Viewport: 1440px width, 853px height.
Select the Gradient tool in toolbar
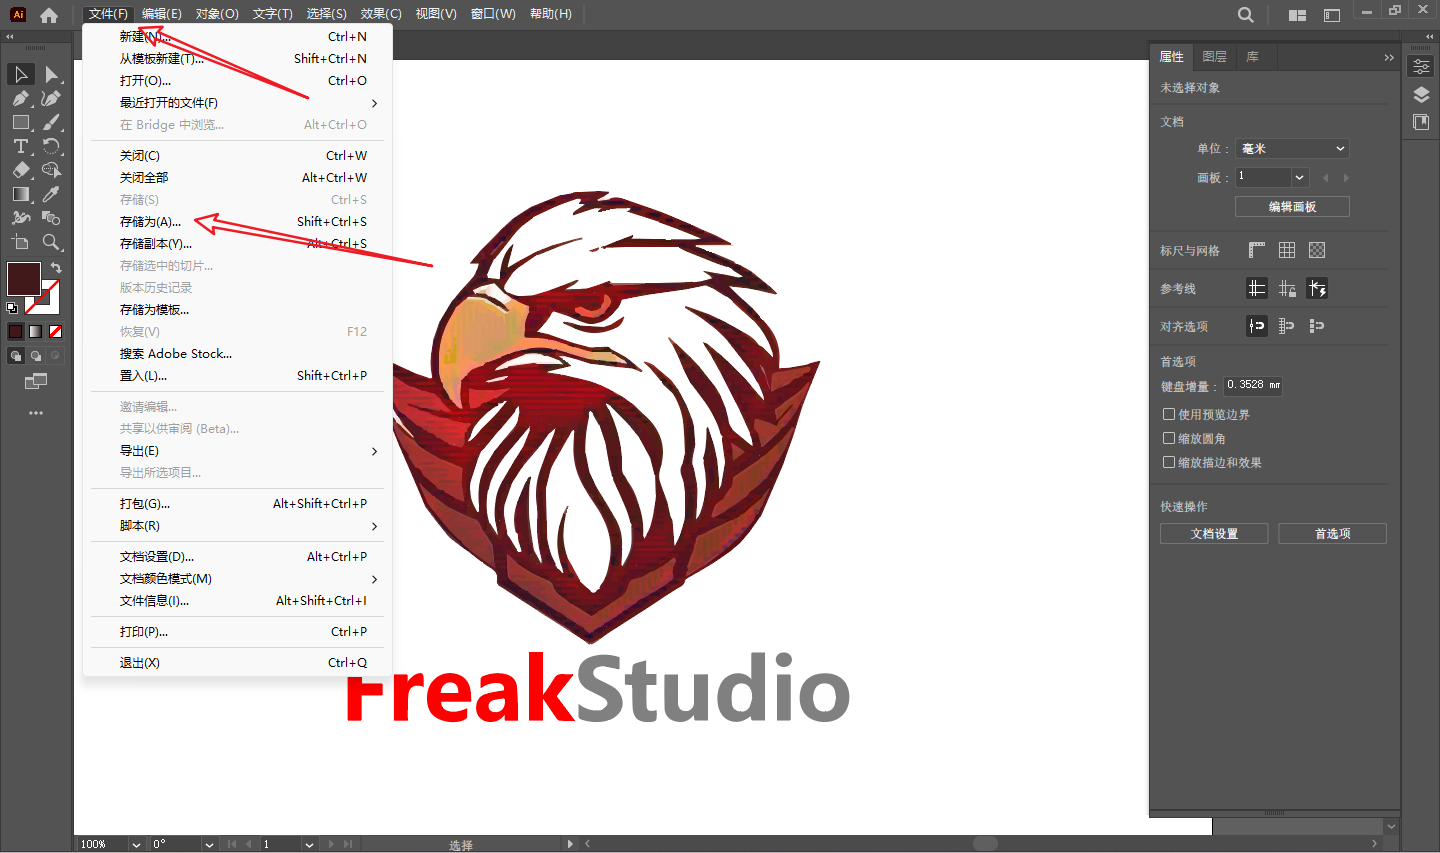pos(20,195)
